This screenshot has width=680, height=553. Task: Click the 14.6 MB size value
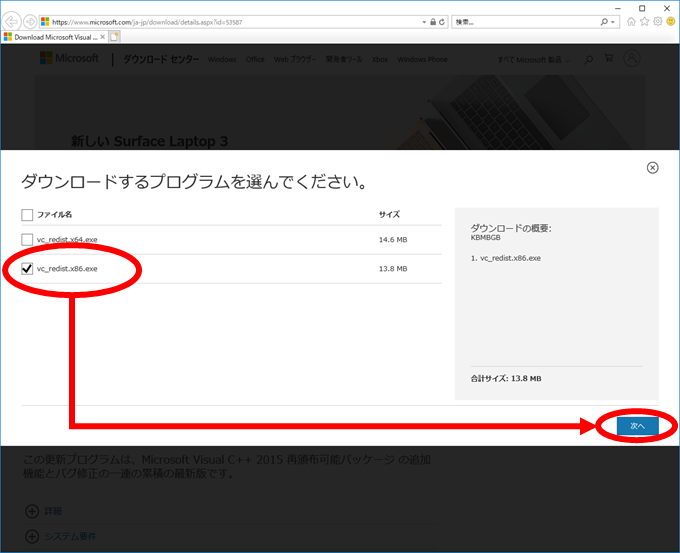393,239
